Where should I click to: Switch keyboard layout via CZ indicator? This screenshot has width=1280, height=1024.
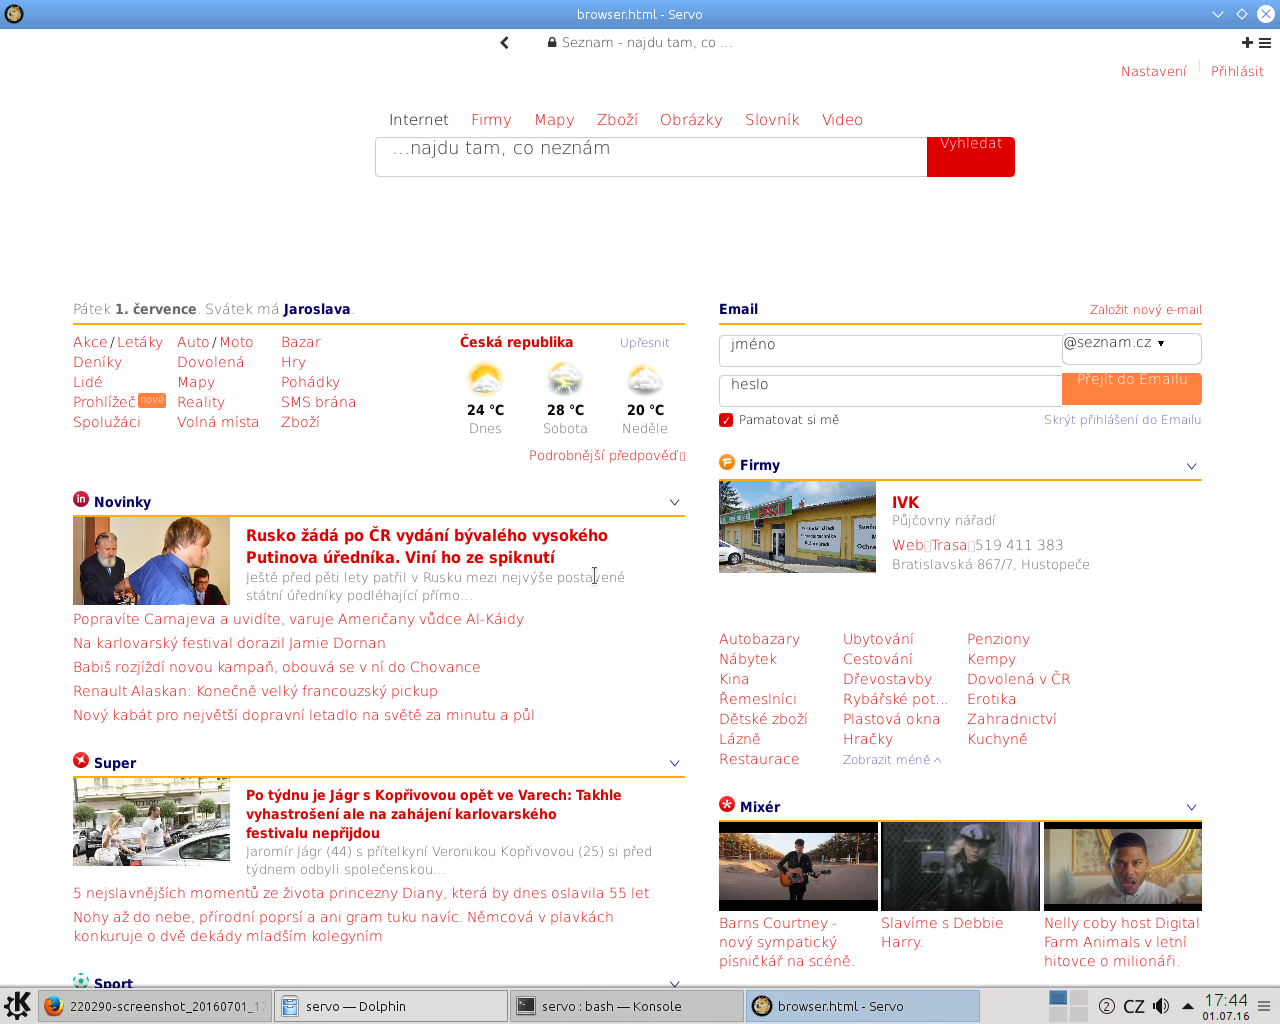(1134, 1007)
